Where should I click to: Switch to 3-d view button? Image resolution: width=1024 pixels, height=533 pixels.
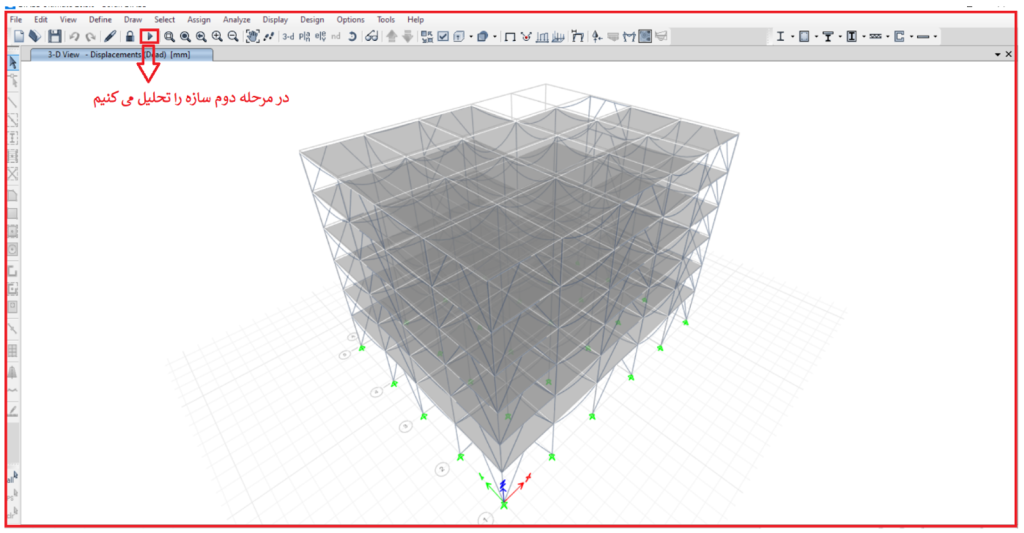pos(288,37)
